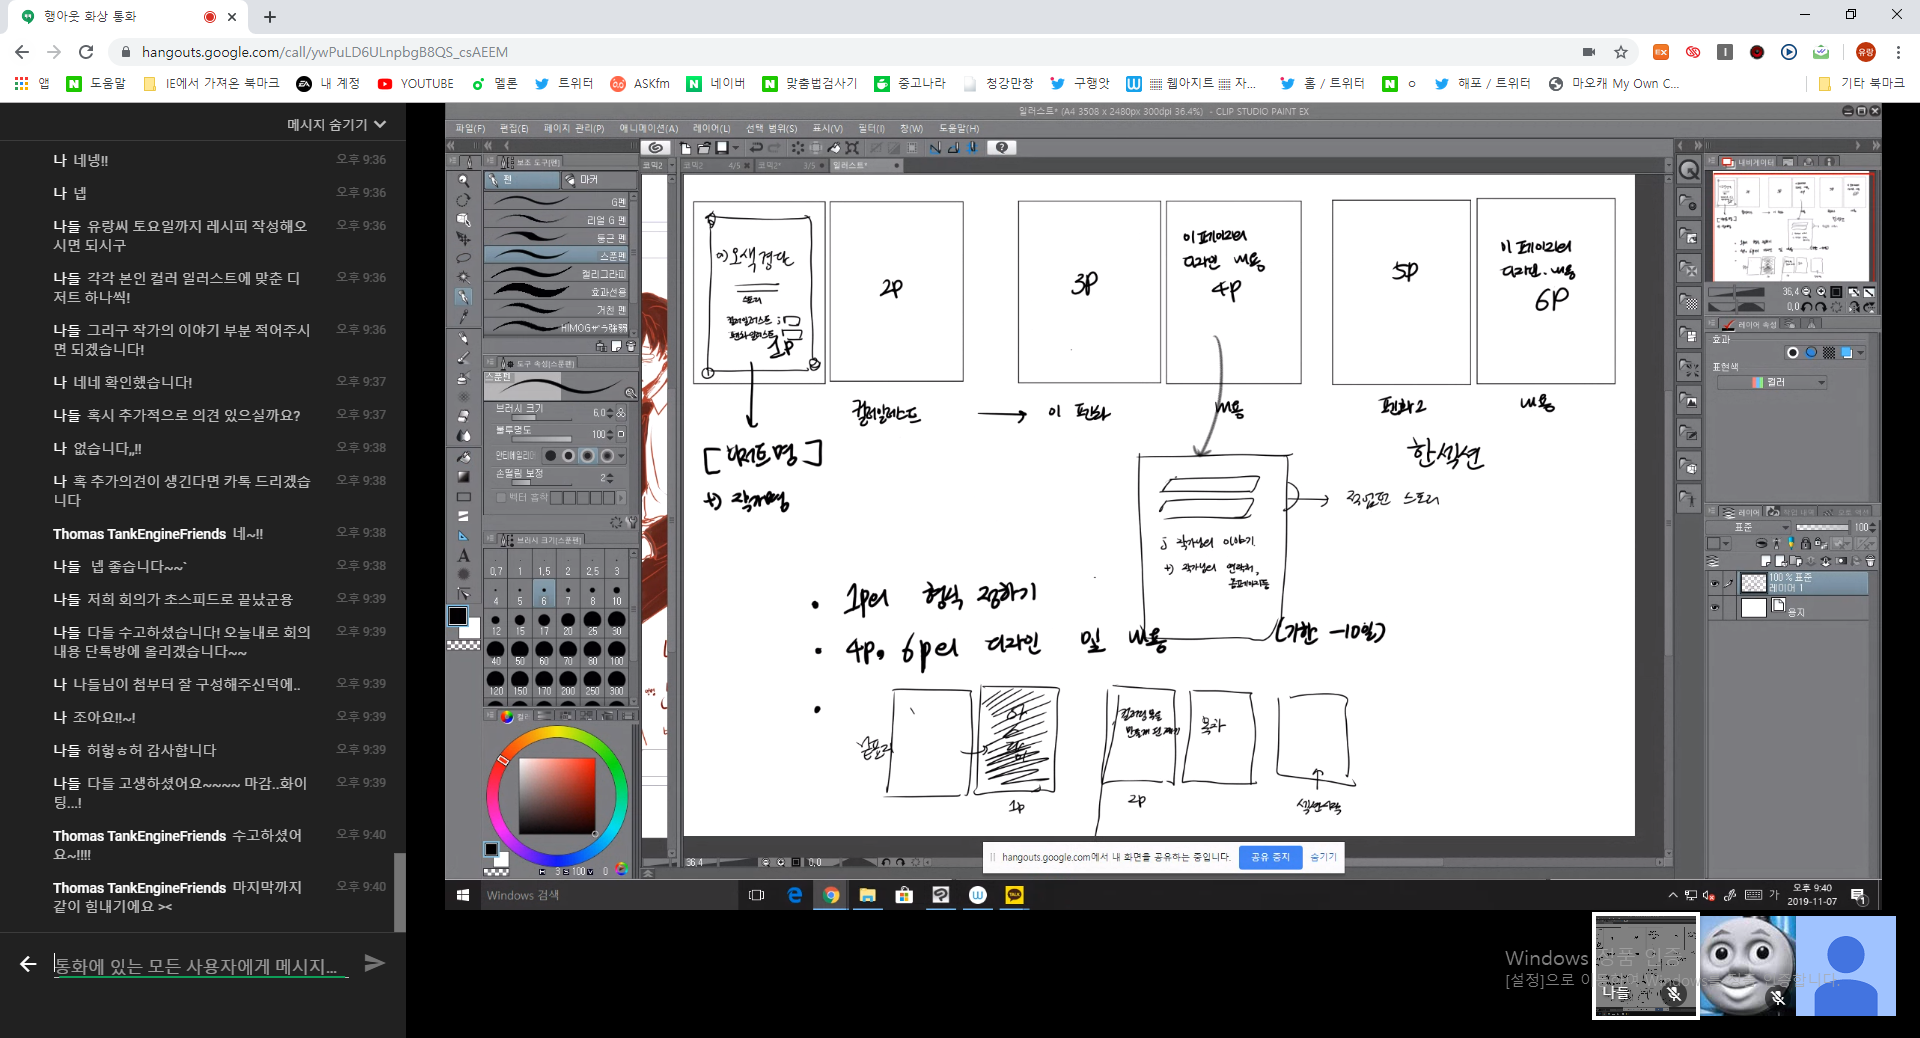Select the Rotate/Move view tool

pyautogui.click(x=463, y=200)
